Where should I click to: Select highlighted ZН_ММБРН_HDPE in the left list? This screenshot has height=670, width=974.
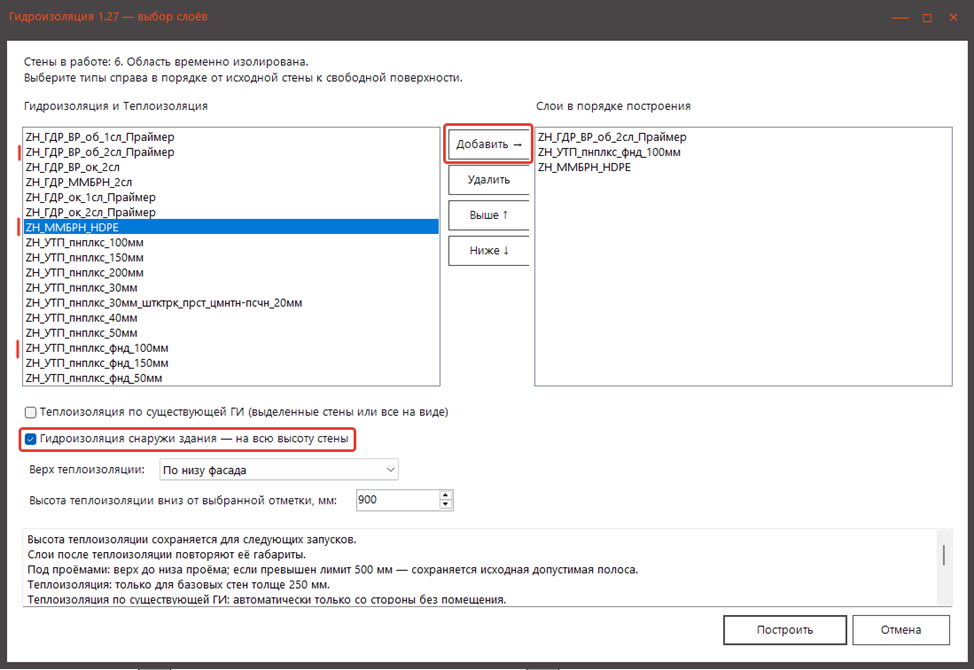click(231, 227)
